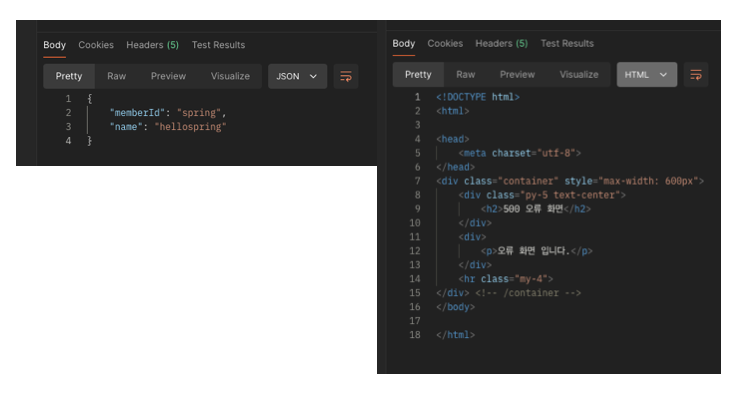This screenshot has width=746, height=396.
Task: Toggle word wrap in the JSON response panel
Action: pos(346,76)
